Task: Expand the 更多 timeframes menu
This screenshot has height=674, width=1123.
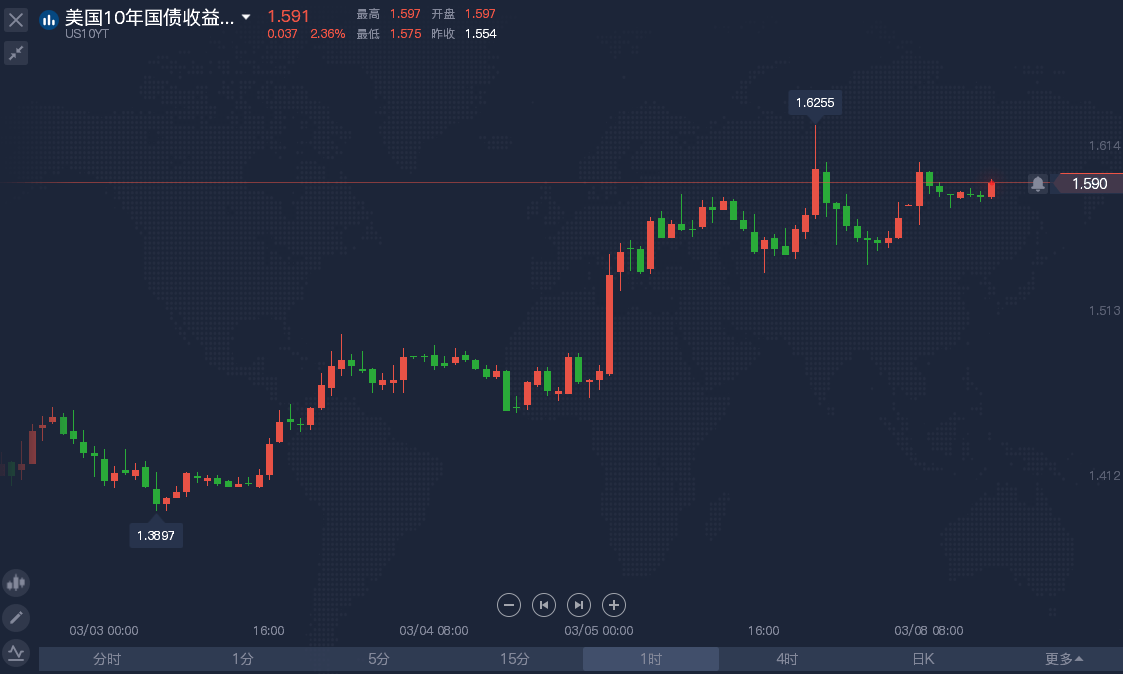Action: 1064,659
